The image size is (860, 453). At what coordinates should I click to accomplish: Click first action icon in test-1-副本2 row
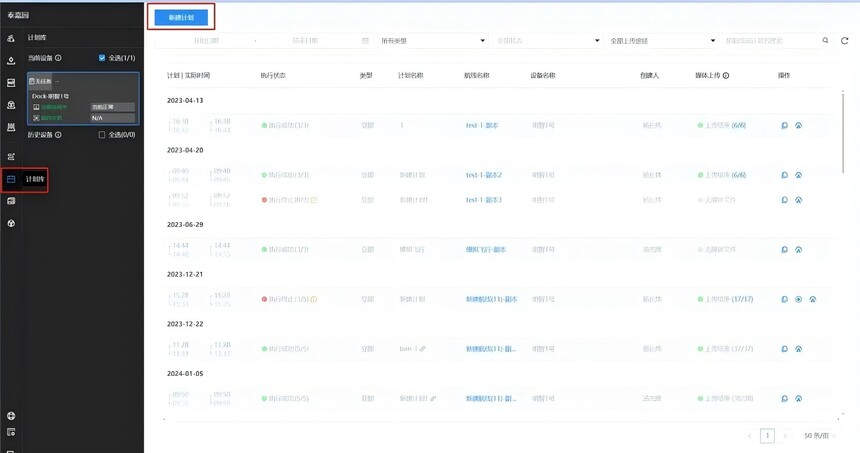point(784,175)
